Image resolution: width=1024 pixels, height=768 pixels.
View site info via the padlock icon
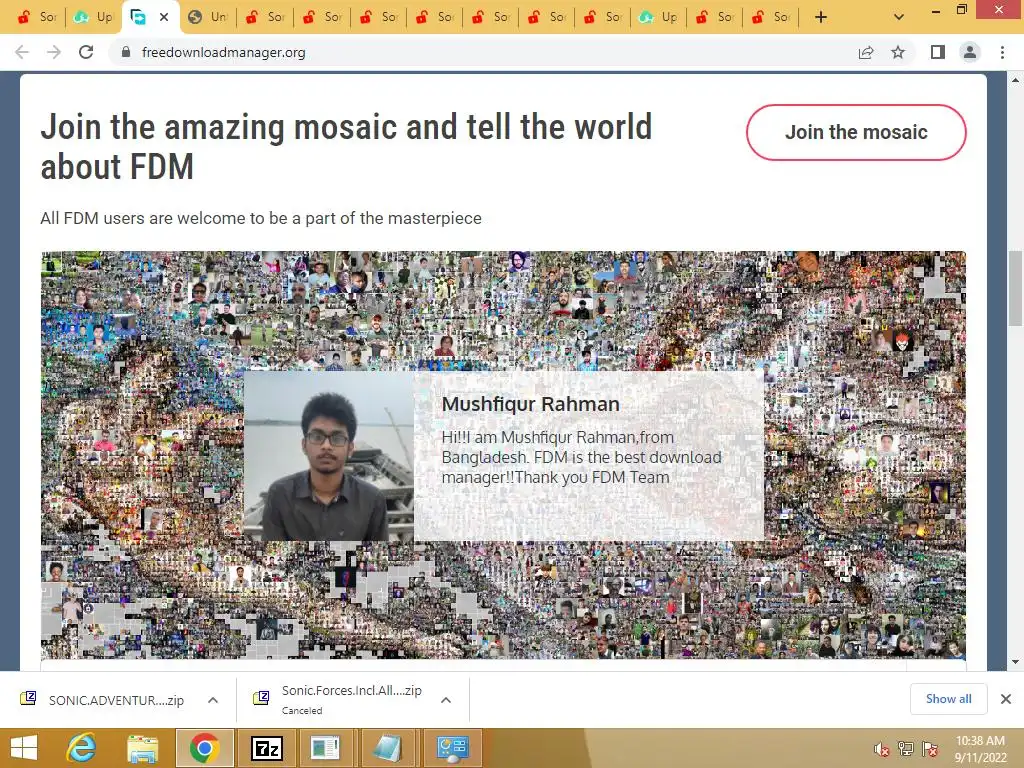(x=126, y=52)
